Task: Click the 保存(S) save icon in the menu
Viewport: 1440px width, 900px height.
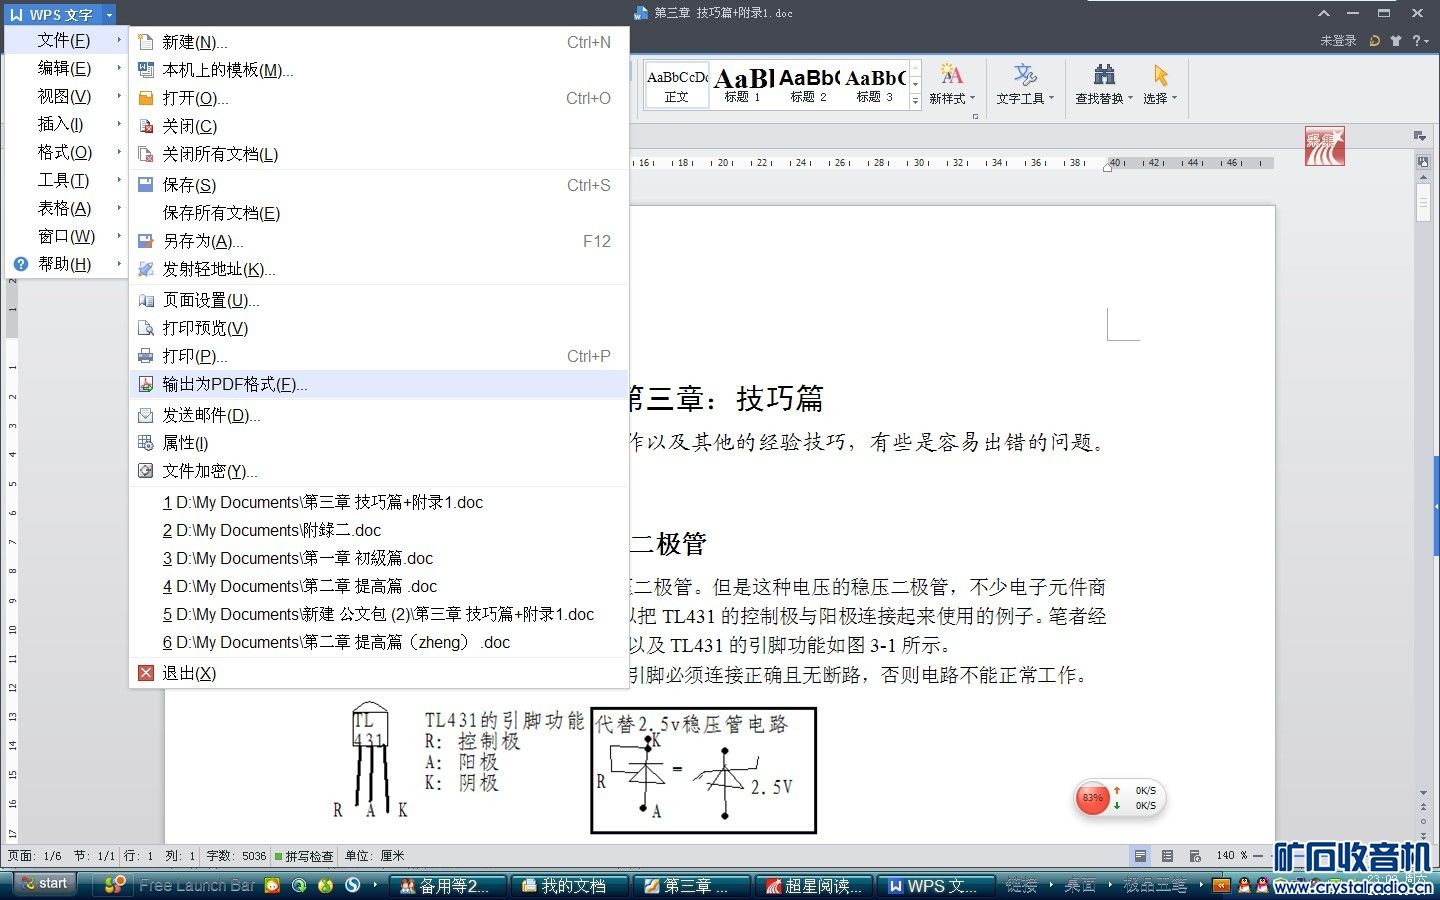Action: 145,184
